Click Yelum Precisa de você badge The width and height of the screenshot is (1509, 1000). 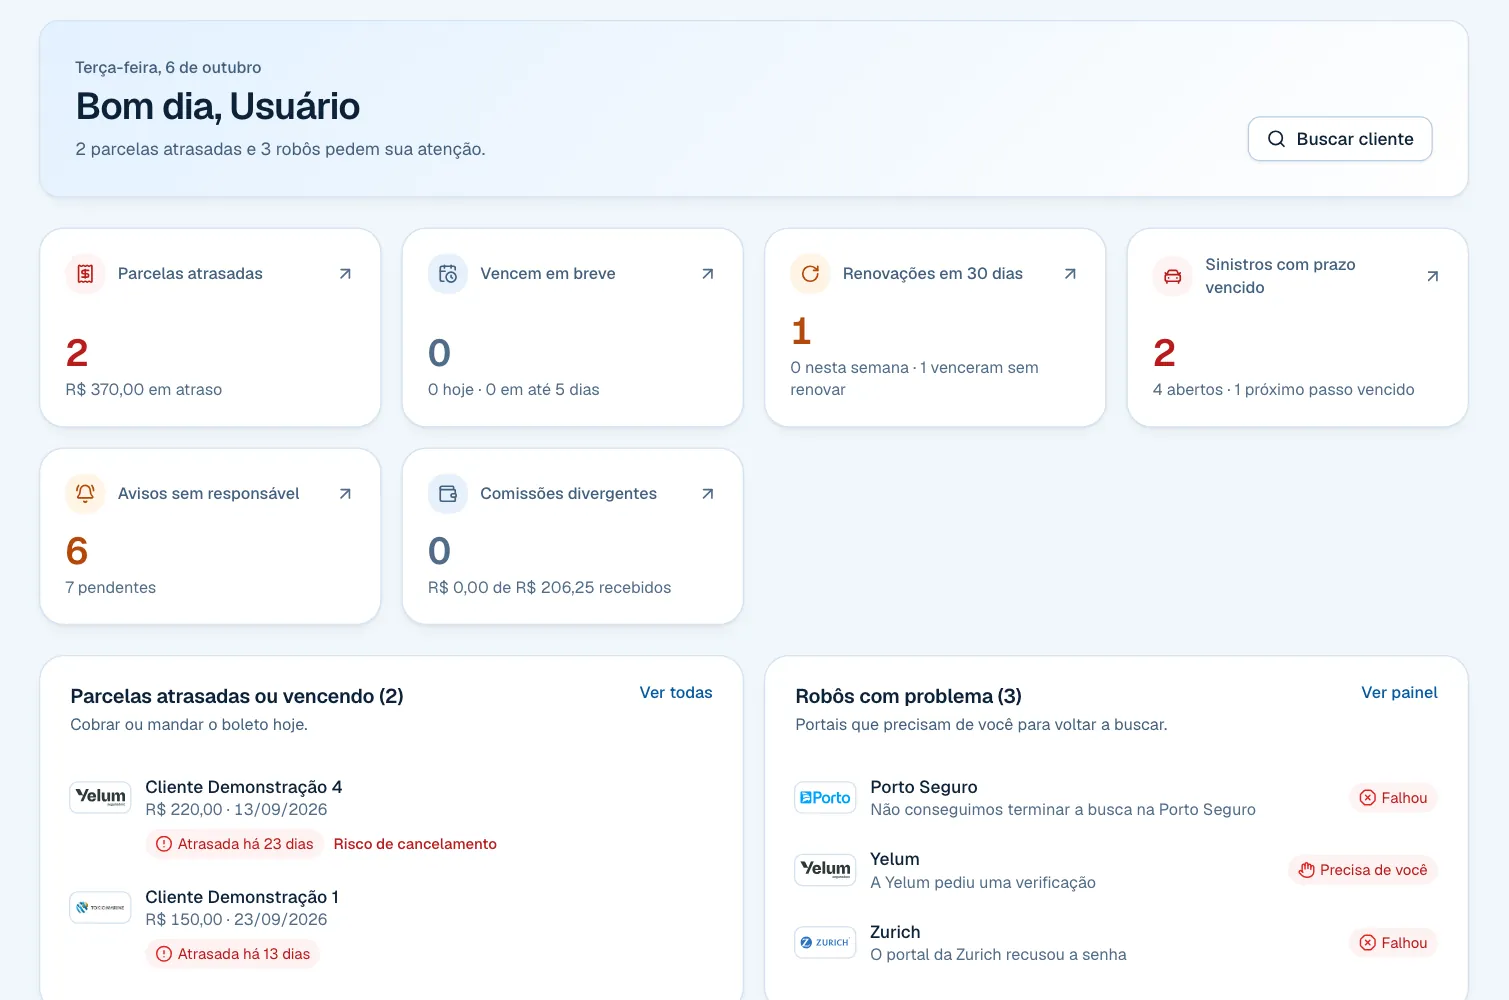coord(1363,870)
